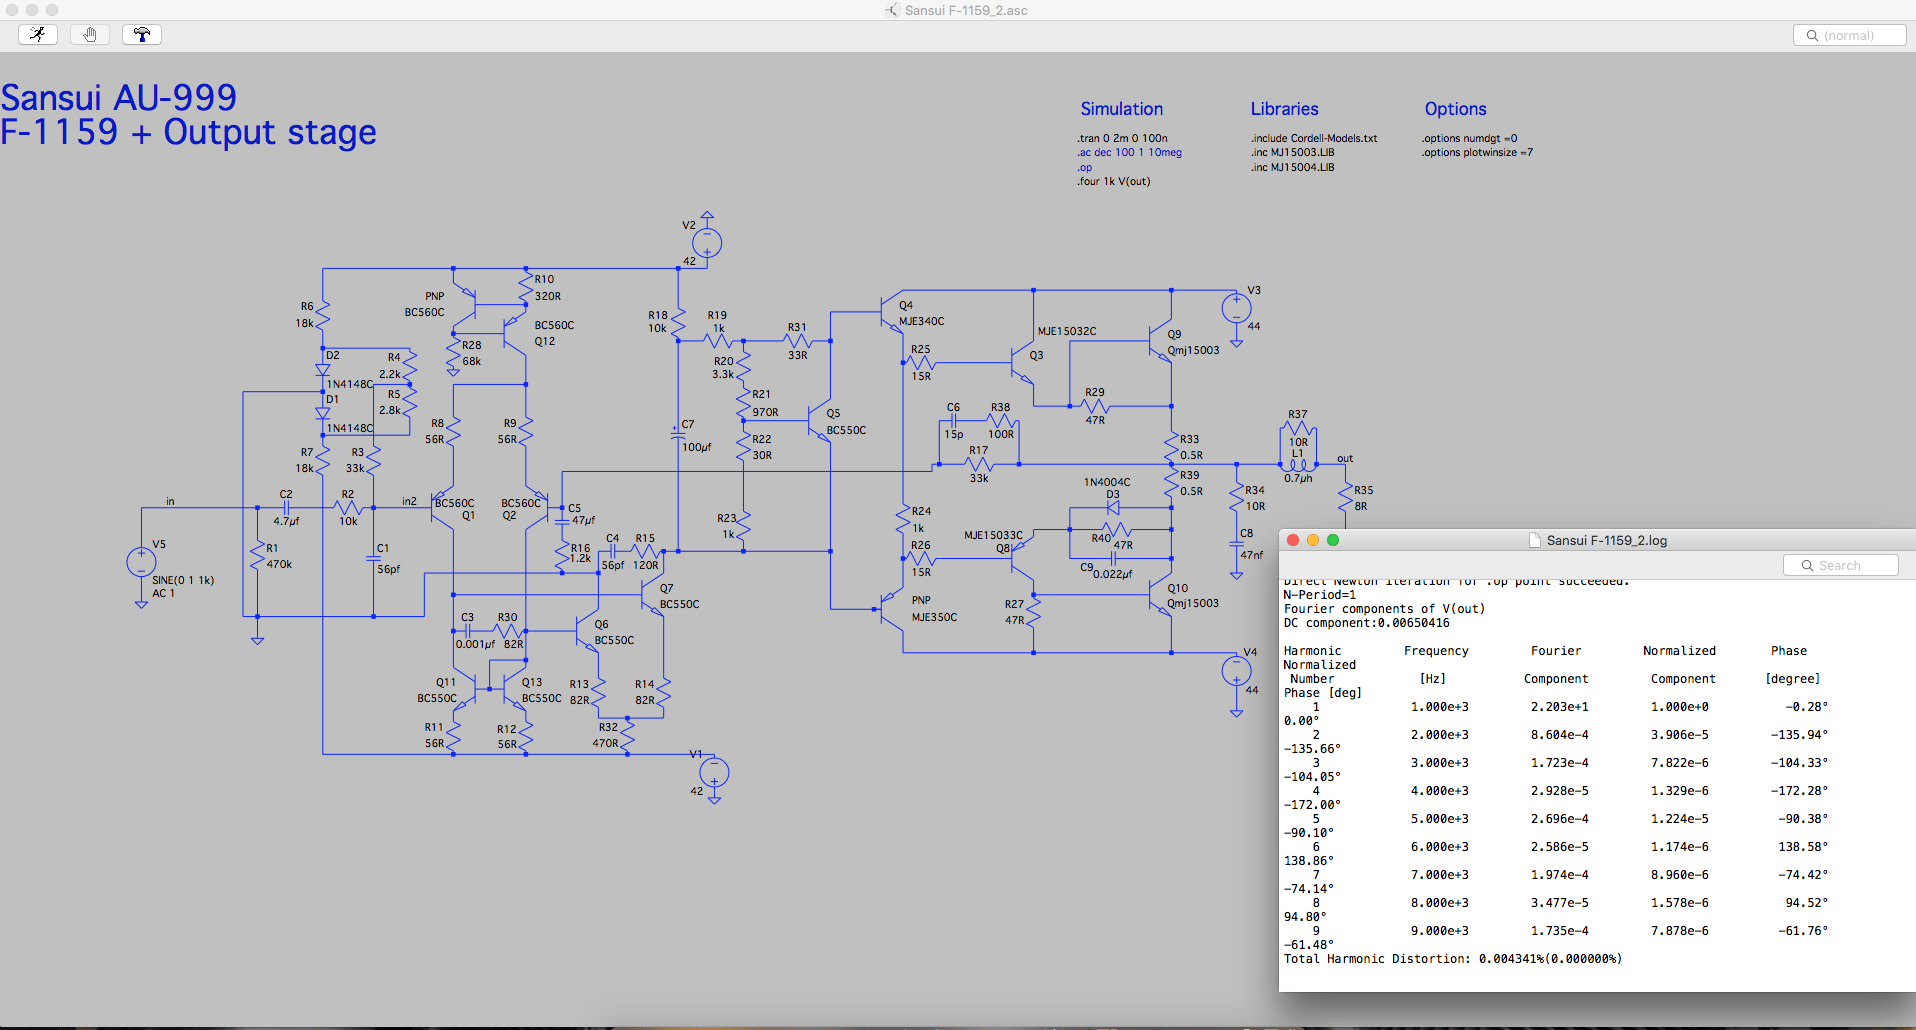Image resolution: width=1916 pixels, height=1030 pixels.
Task: Click the 'Sansui AU-999' title text
Action: [118, 97]
